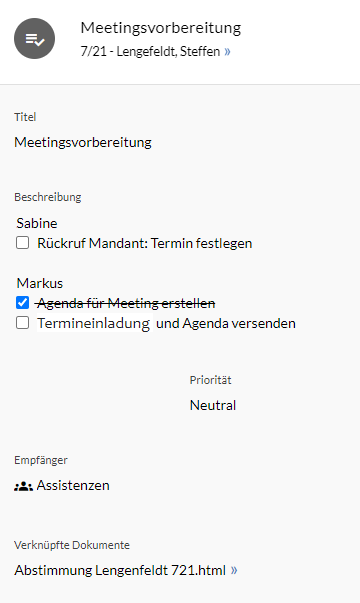
Task: Click the Assistenzen recipient entry
Action: 62,486
